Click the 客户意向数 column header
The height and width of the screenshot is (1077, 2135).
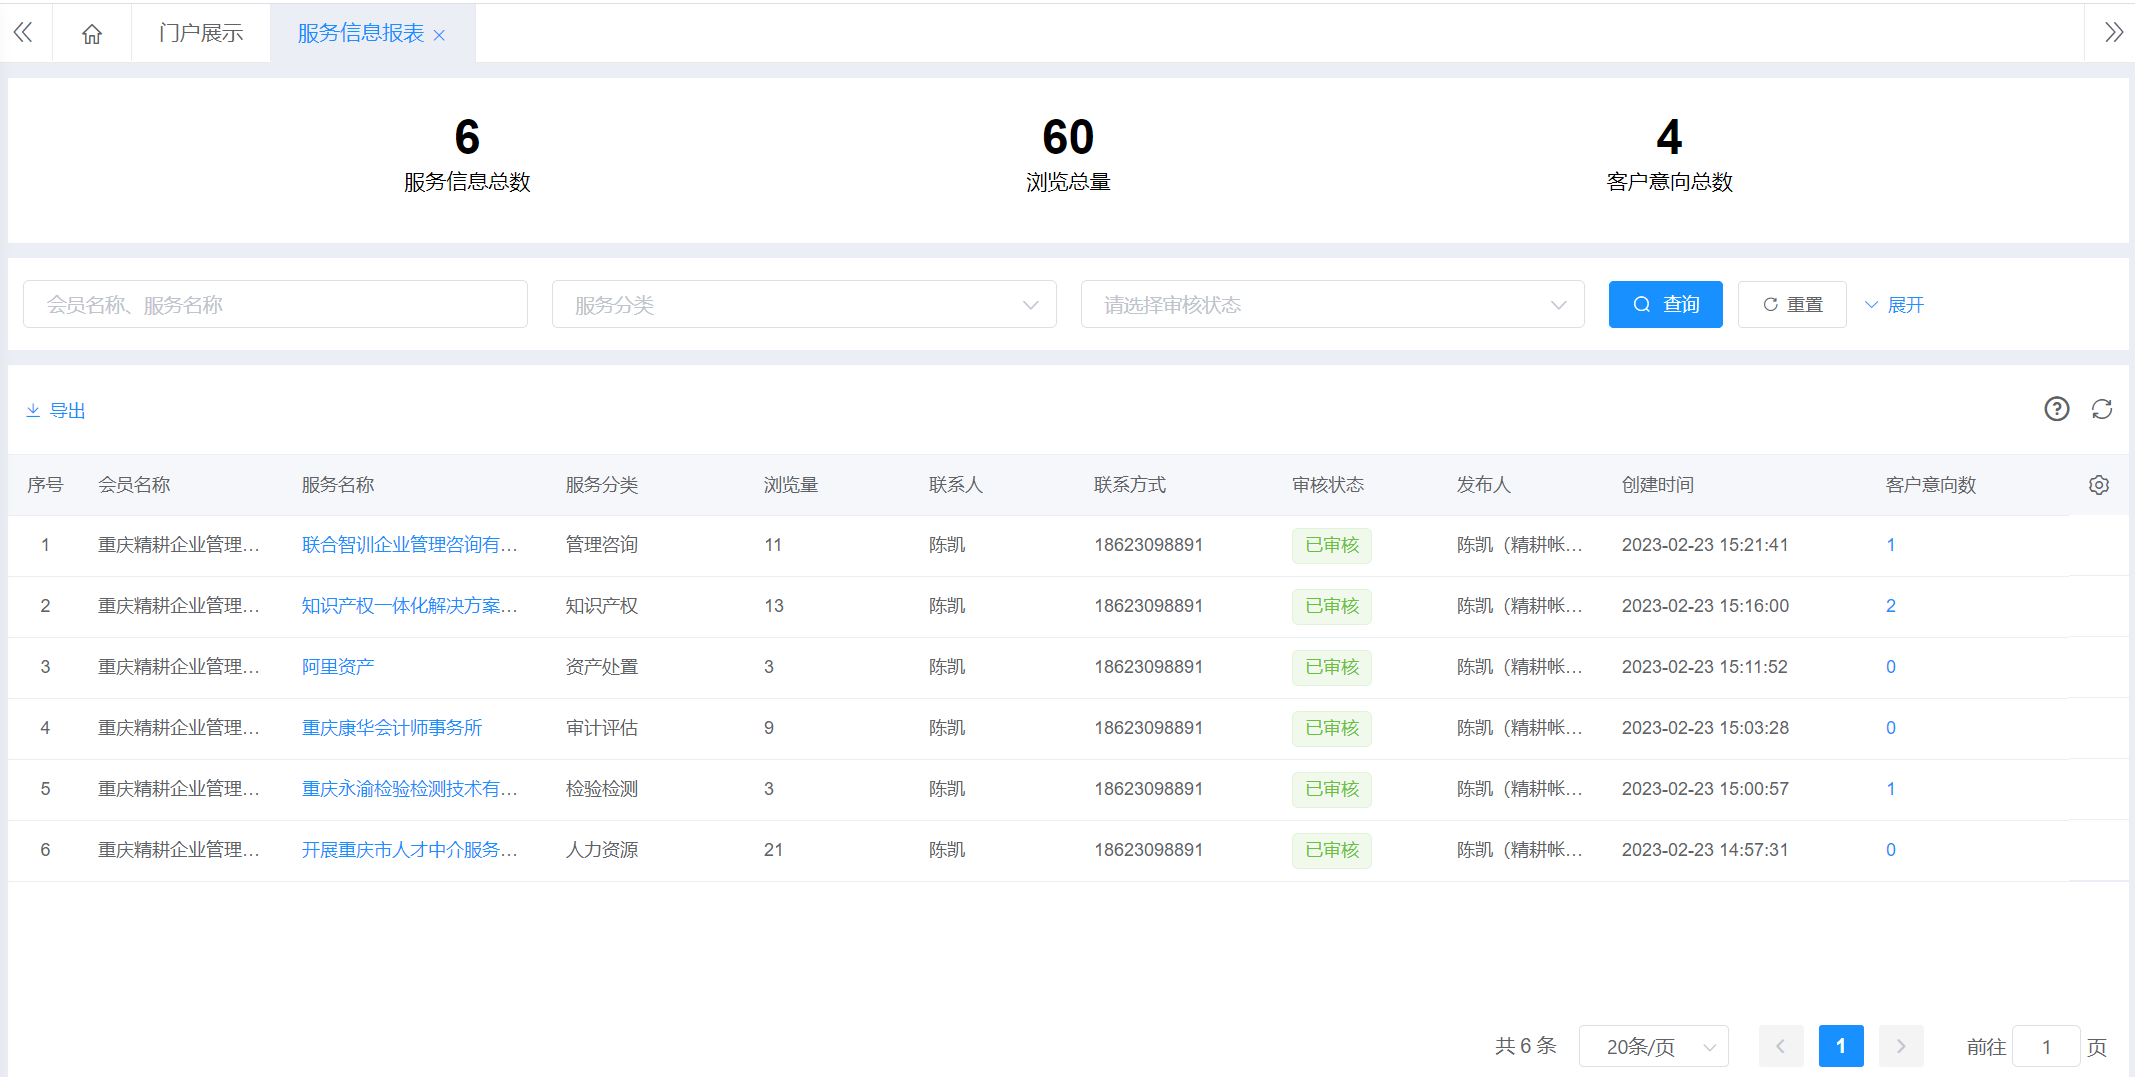(1931, 485)
